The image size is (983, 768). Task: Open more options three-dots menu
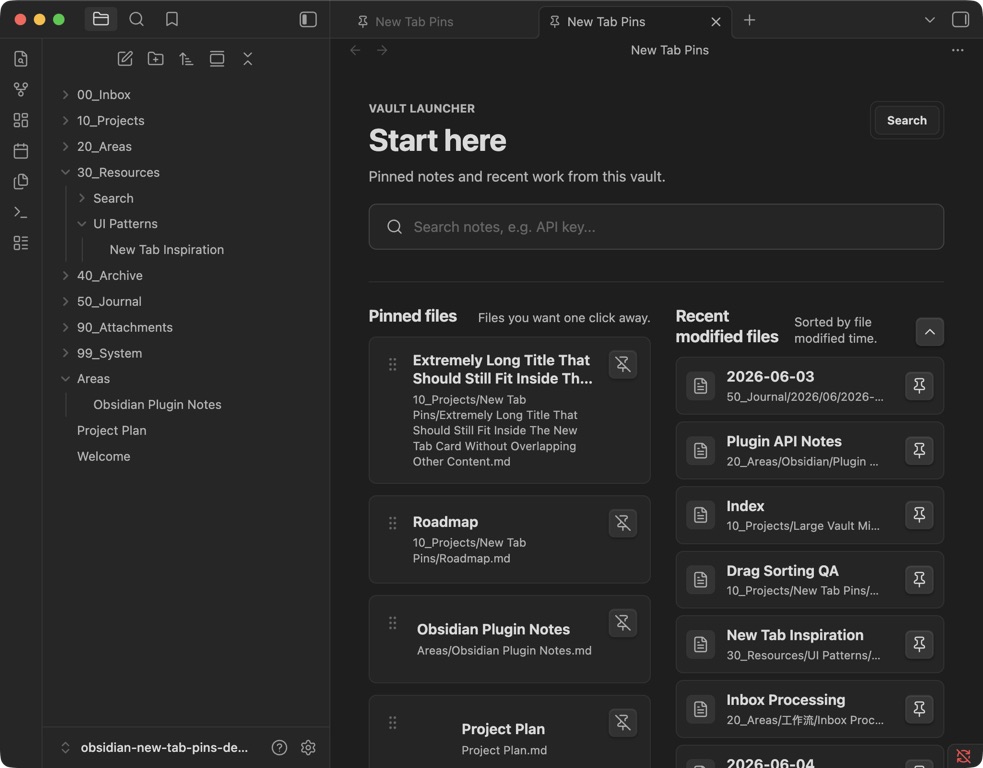point(957,50)
